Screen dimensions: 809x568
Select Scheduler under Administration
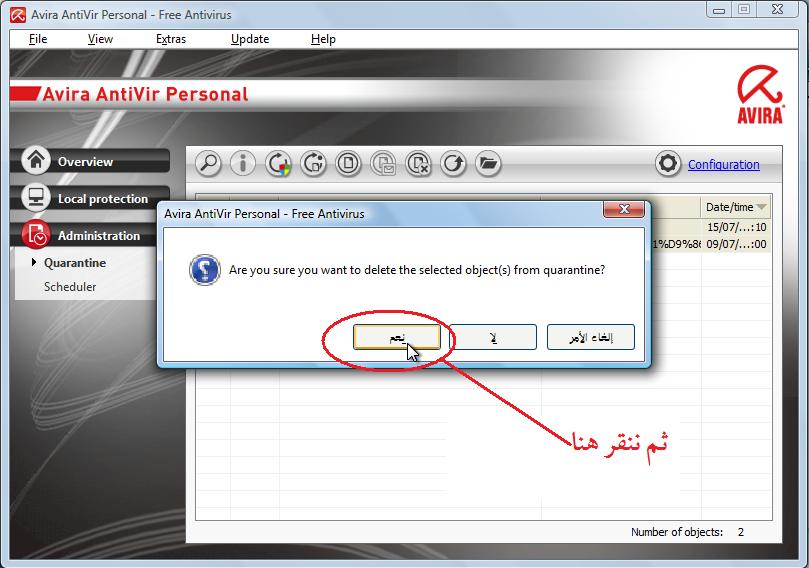(x=70, y=287)
